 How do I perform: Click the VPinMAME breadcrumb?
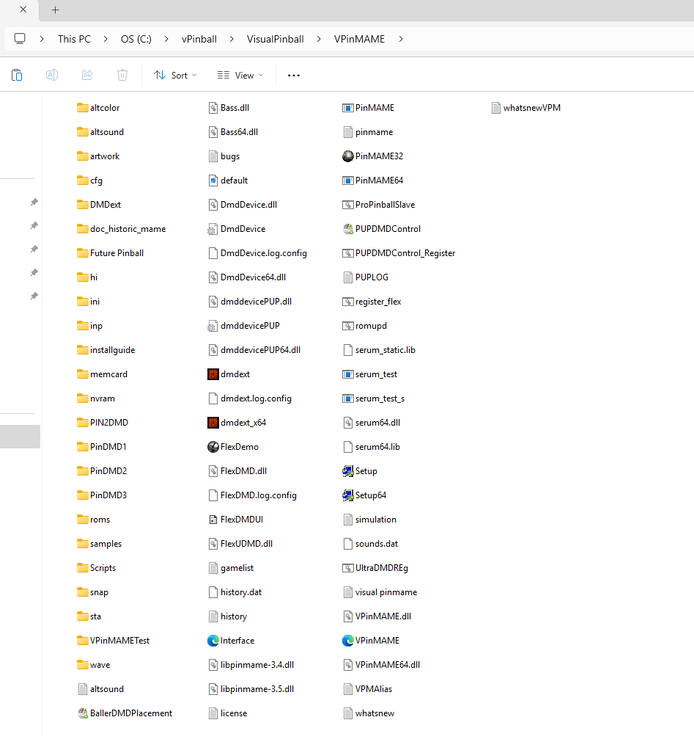click(x=359, y=39)
